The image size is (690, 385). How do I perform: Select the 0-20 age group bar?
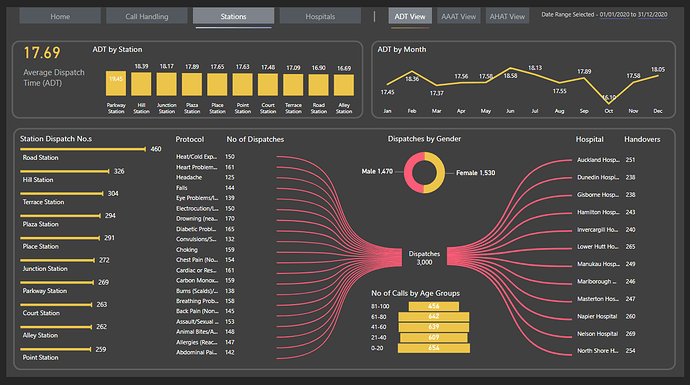[433, 348]
